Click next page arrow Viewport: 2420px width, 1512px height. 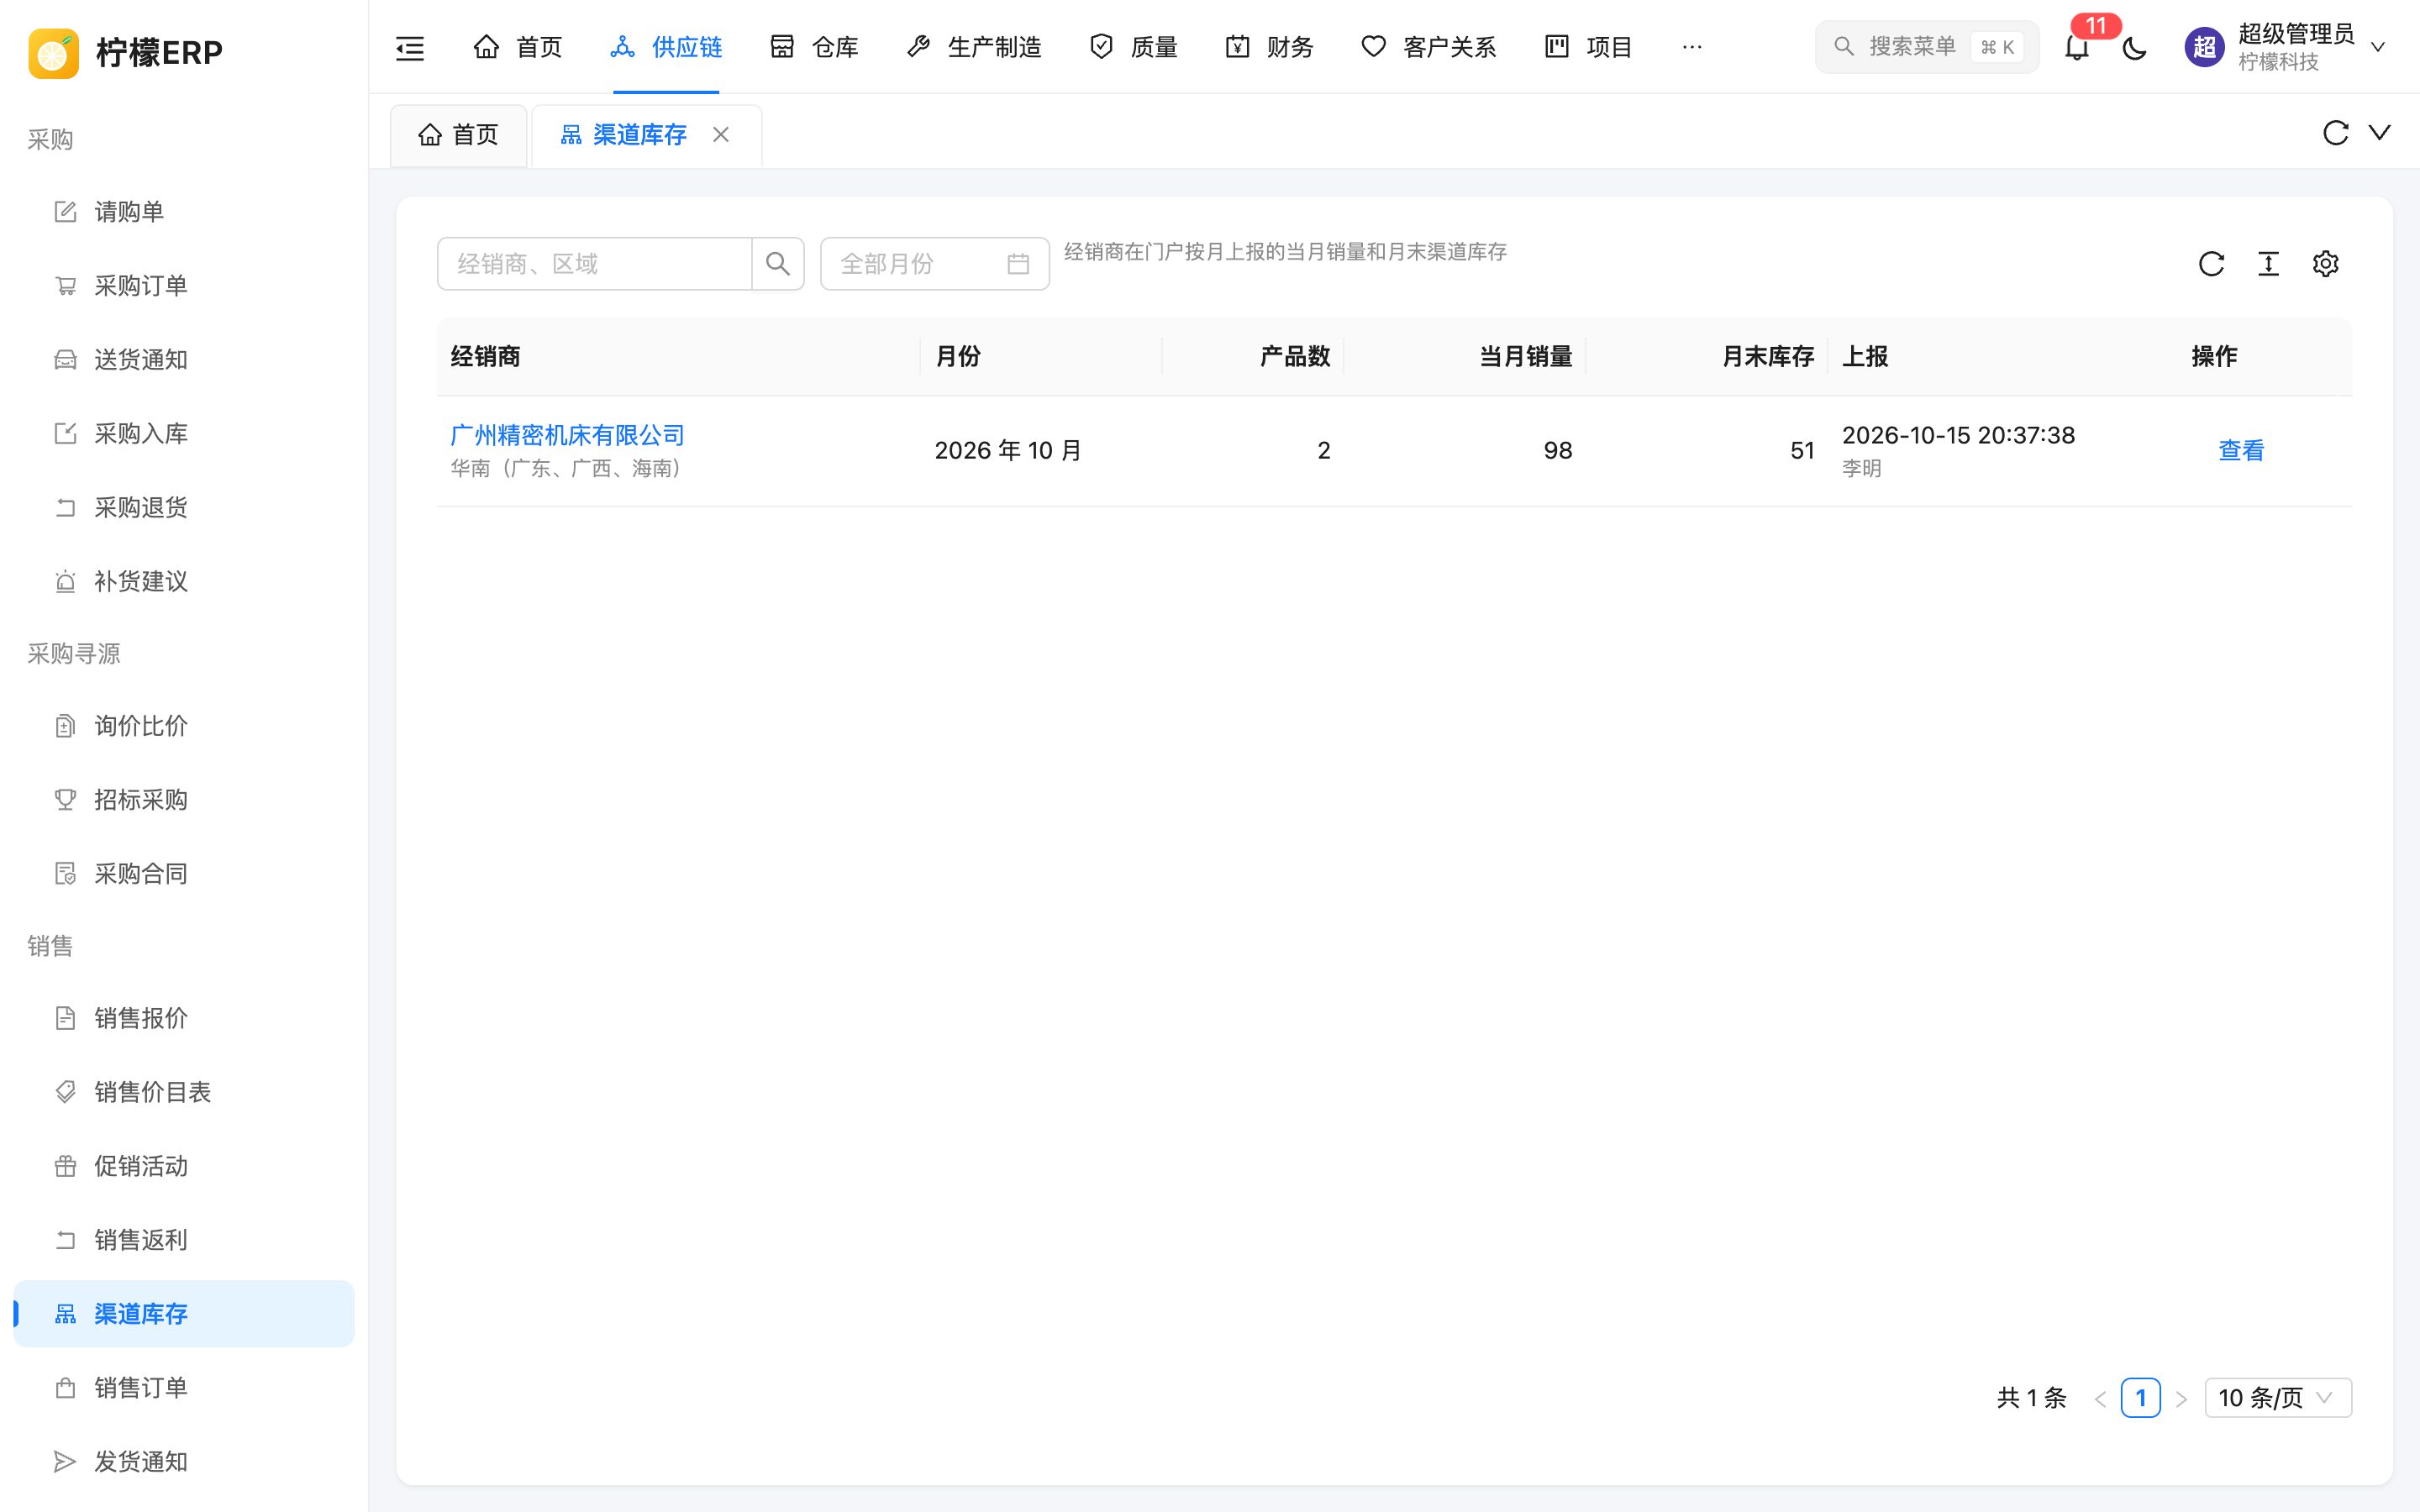2181,1398
